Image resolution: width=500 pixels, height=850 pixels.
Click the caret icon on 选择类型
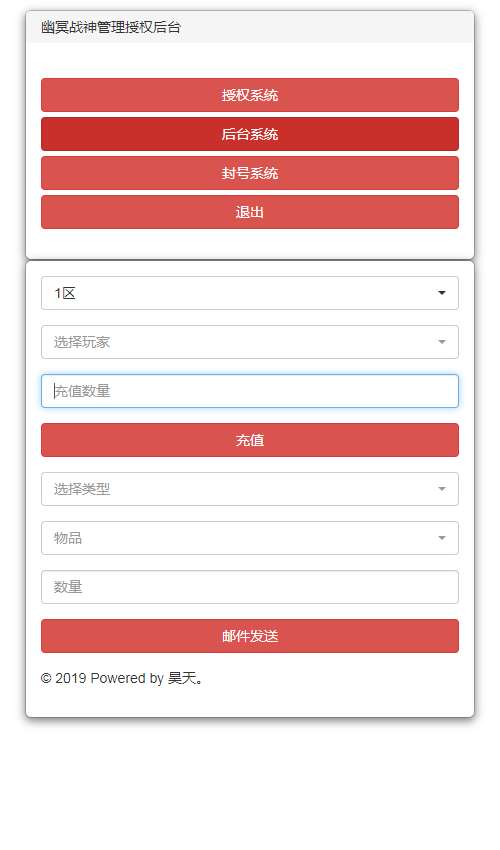[441, 489]
